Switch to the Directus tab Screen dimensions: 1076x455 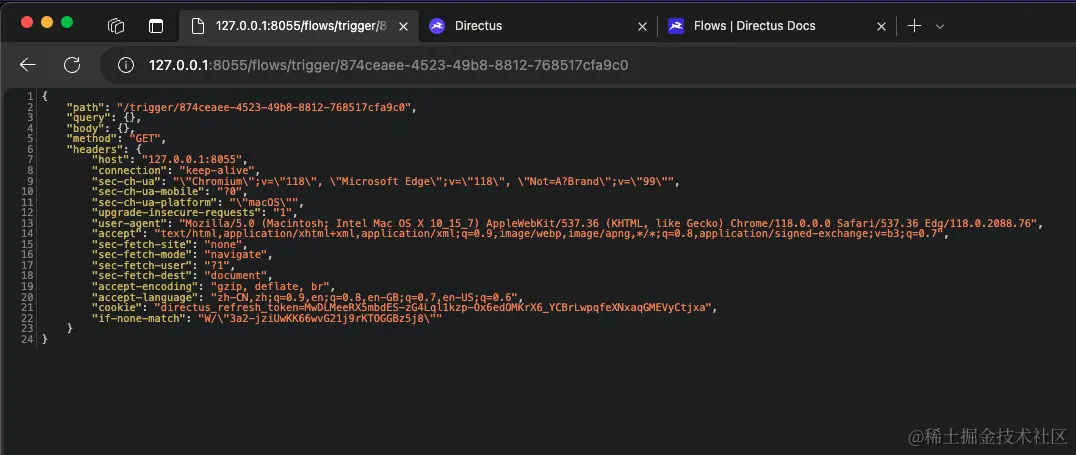pos(539,26)
